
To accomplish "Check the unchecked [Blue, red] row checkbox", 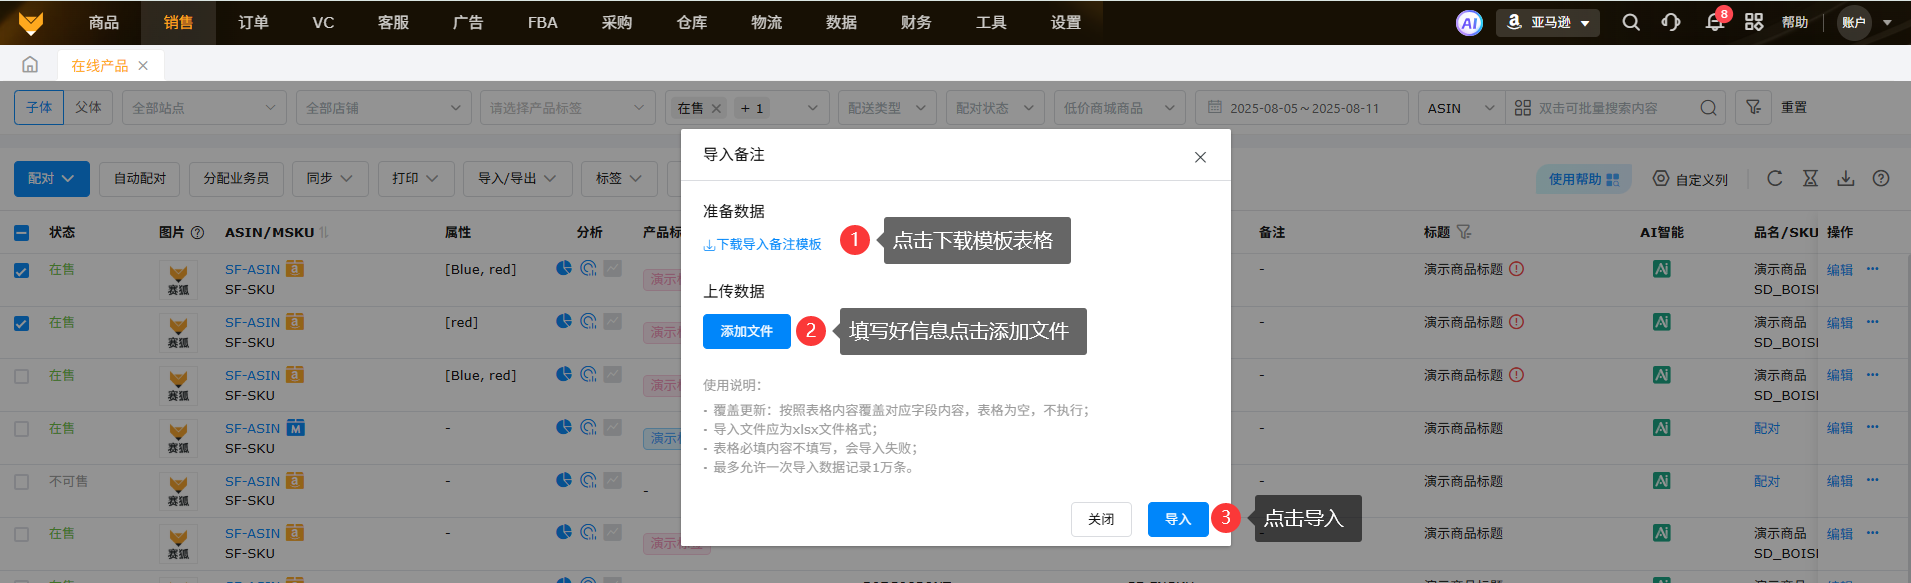I will pos(22,376).
